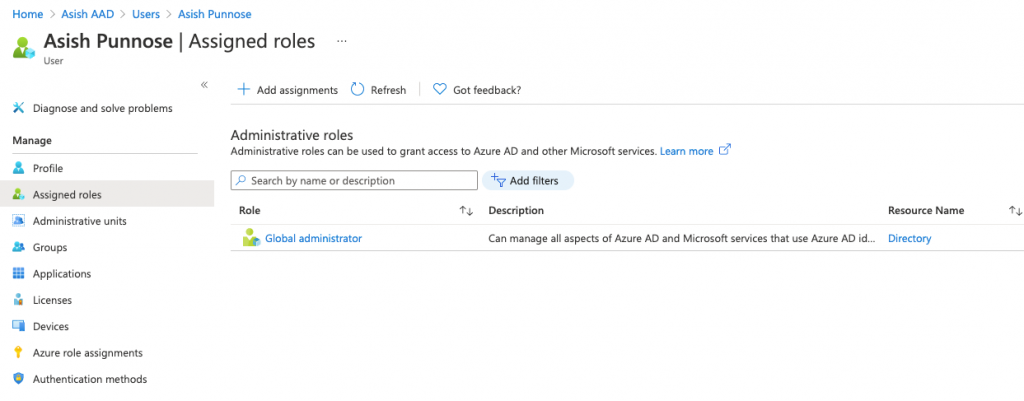Click the filter funnel icon

pyautogui.click(x=498, y=180)
